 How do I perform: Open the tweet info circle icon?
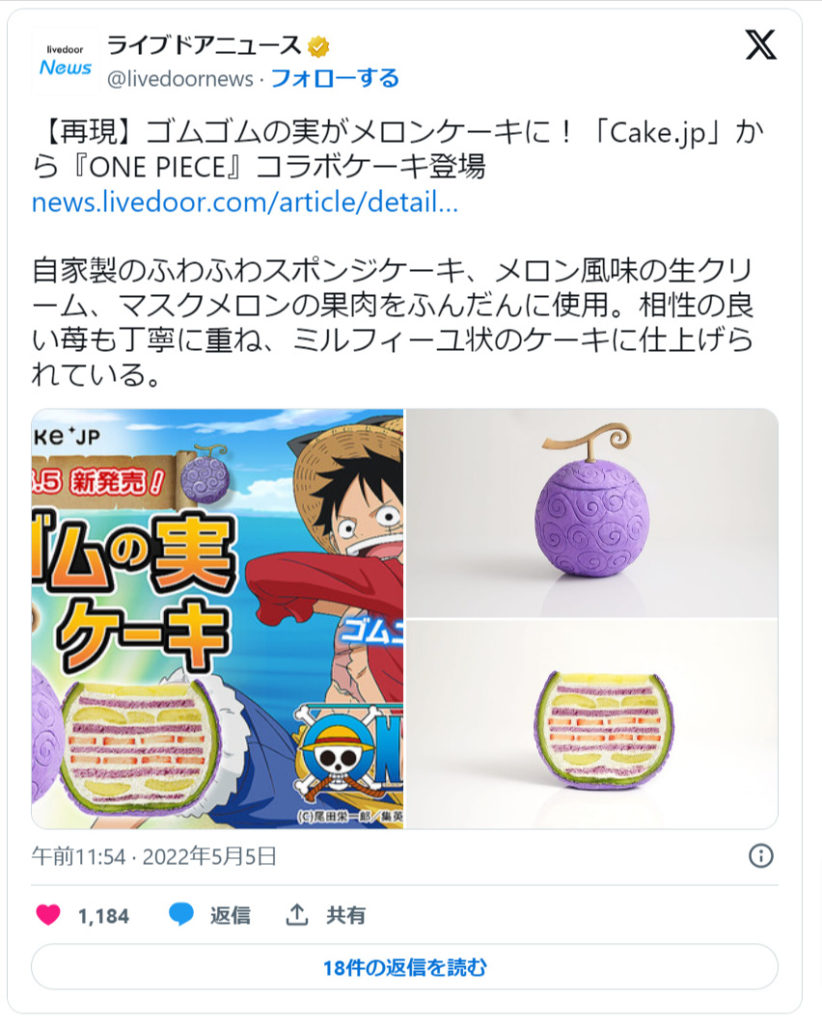tap(761, 856)
